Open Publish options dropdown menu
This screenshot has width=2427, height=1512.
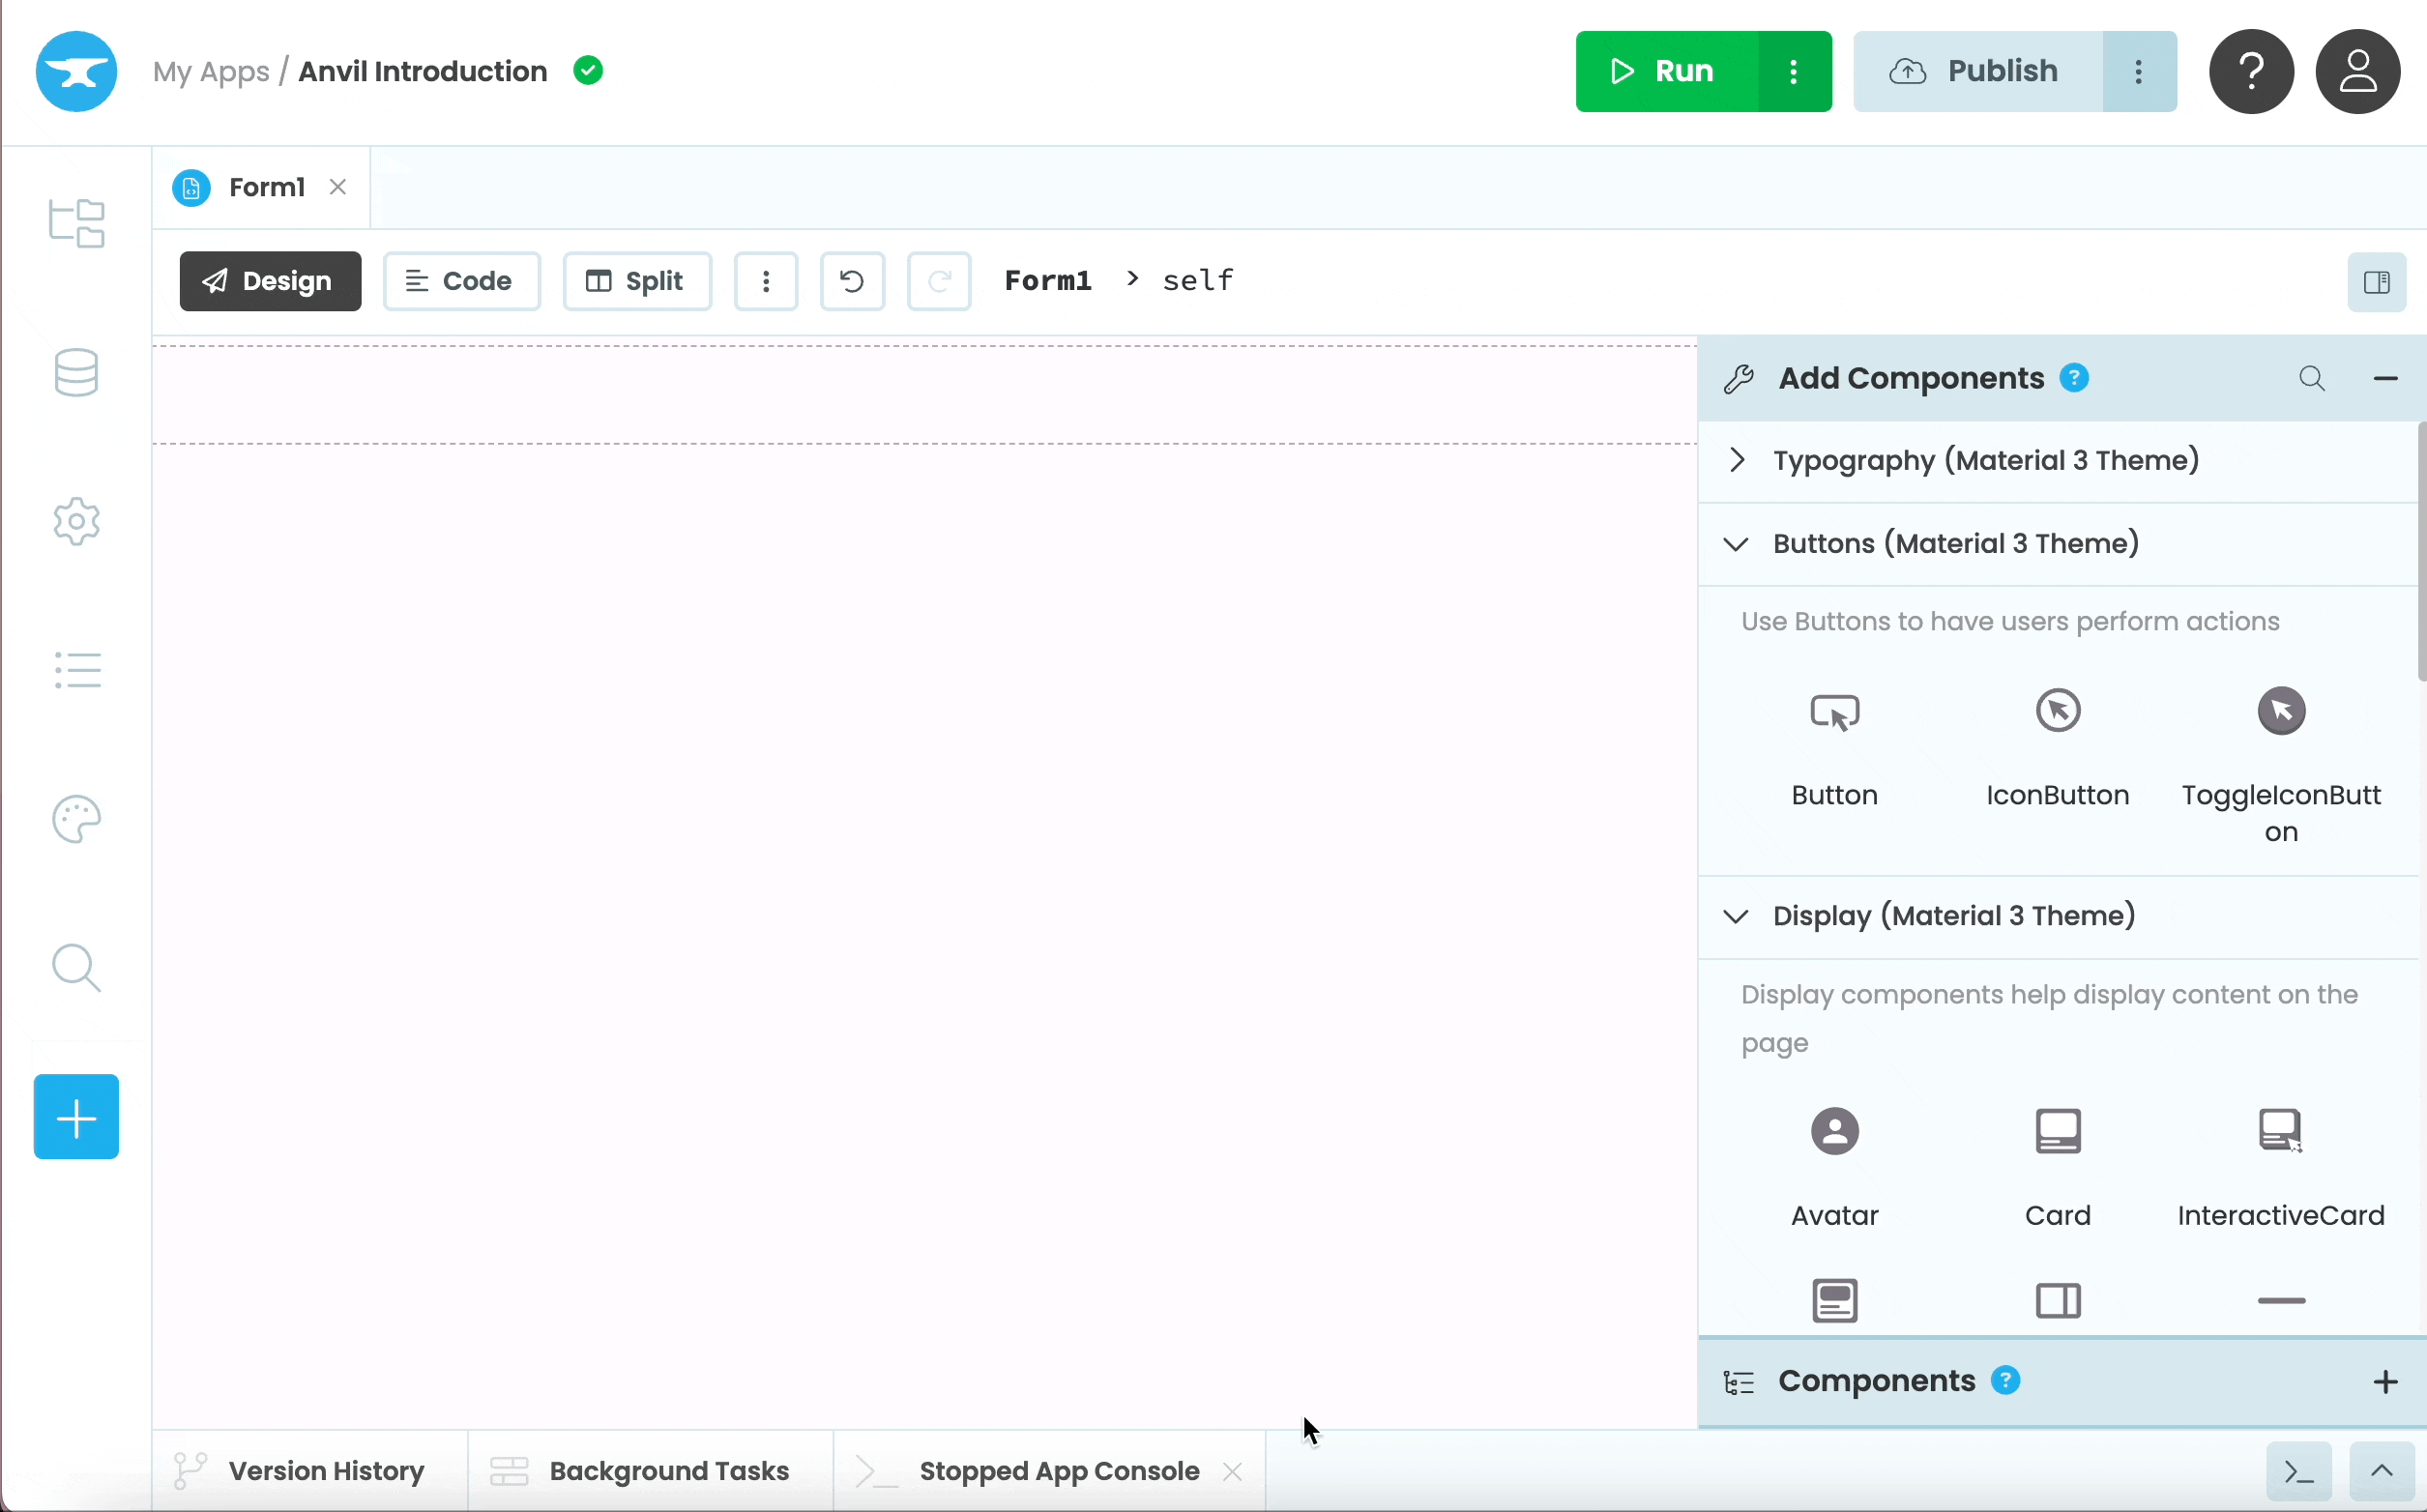pos(2139,71)
